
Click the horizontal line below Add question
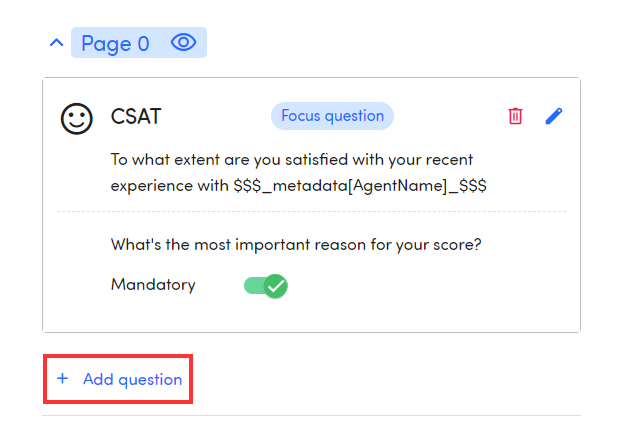click(311, 415)
